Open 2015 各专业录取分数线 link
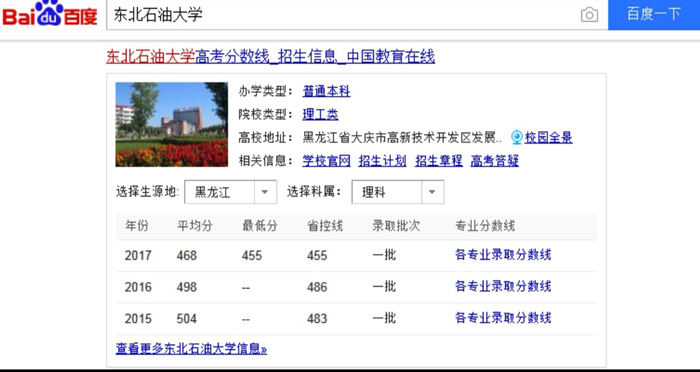The height and width of the screenshot is (372, 700). pos(503,318)
